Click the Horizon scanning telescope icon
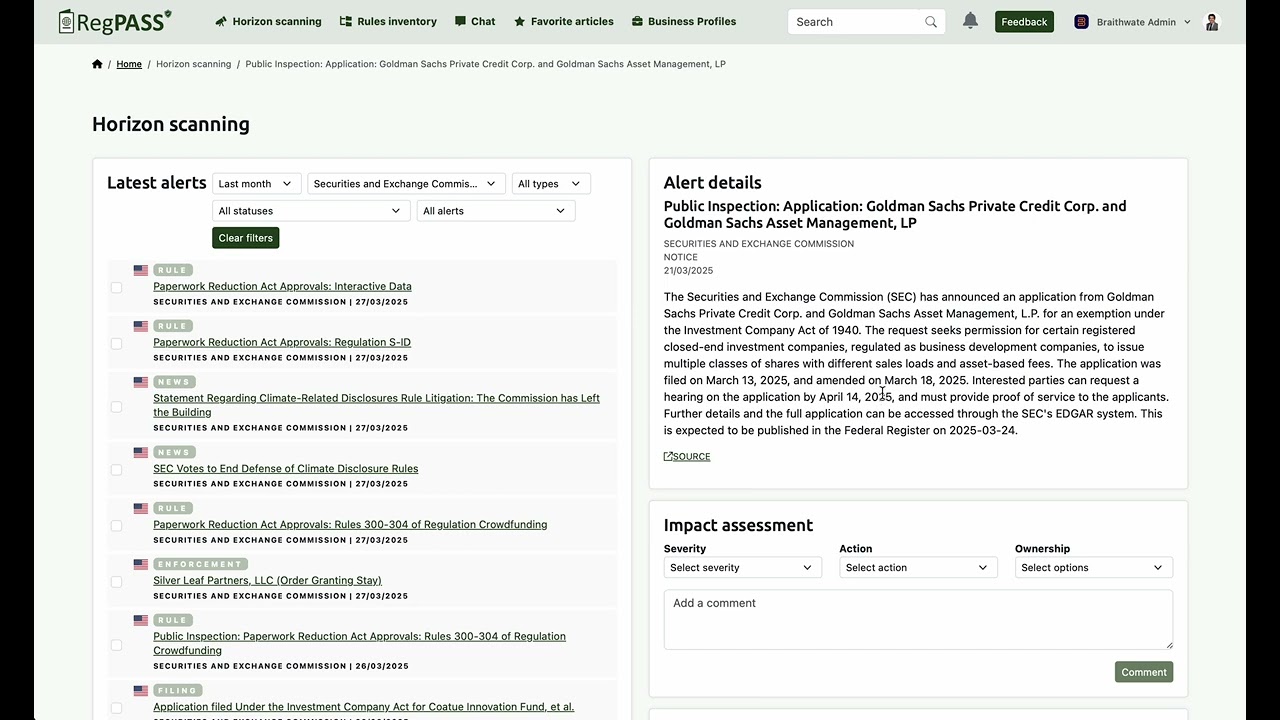This screenshot has height=720, width=1280. pyautogui.click(x=222, y=21)
